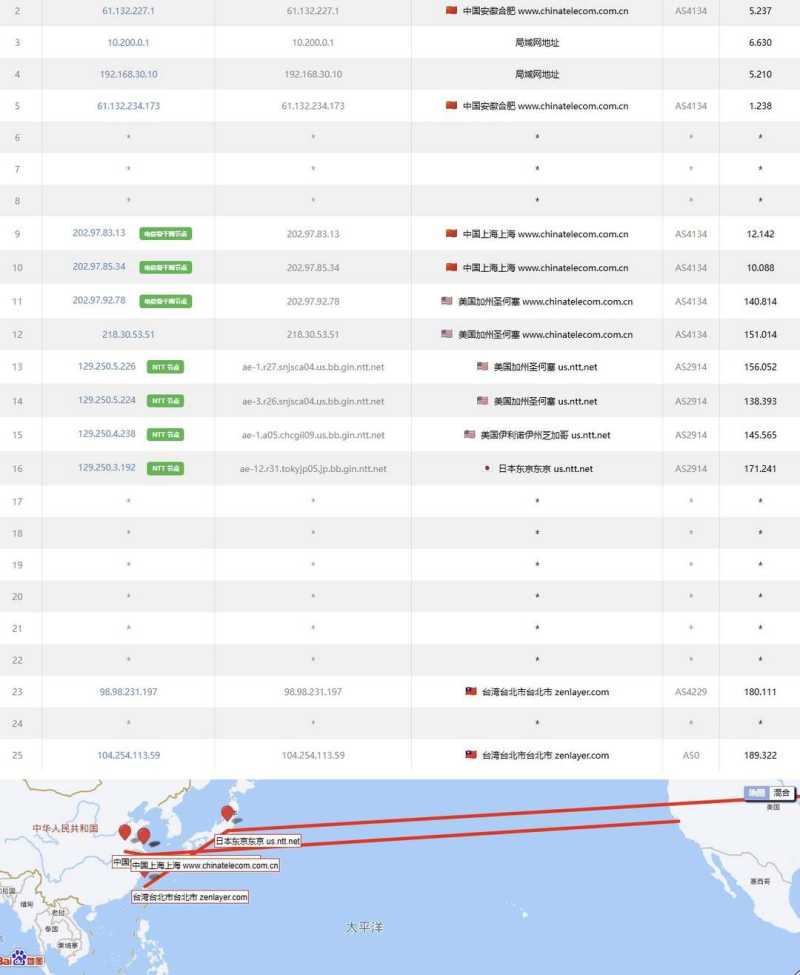This screenshot has width=800, height=975.
Task: Click the China flag icon on hop 10
Action: point(450,268)
